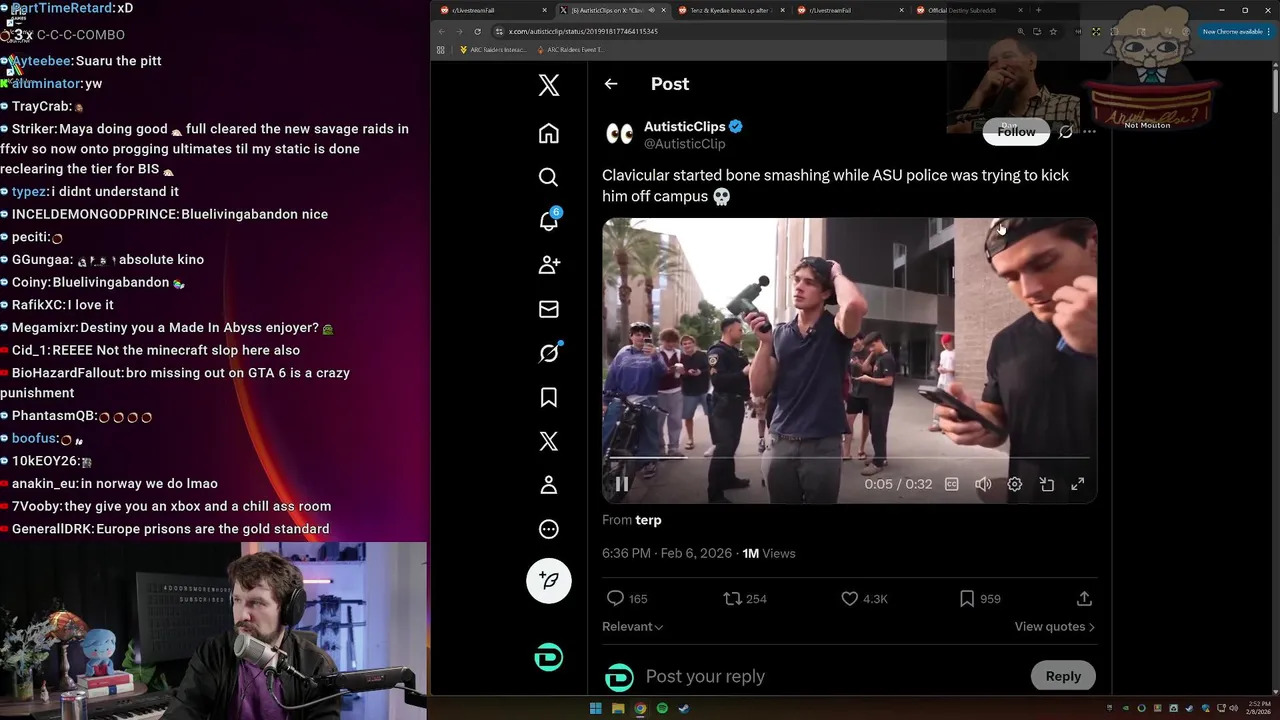
Task: Open Windows Start menu
Action: coord(595,708)
